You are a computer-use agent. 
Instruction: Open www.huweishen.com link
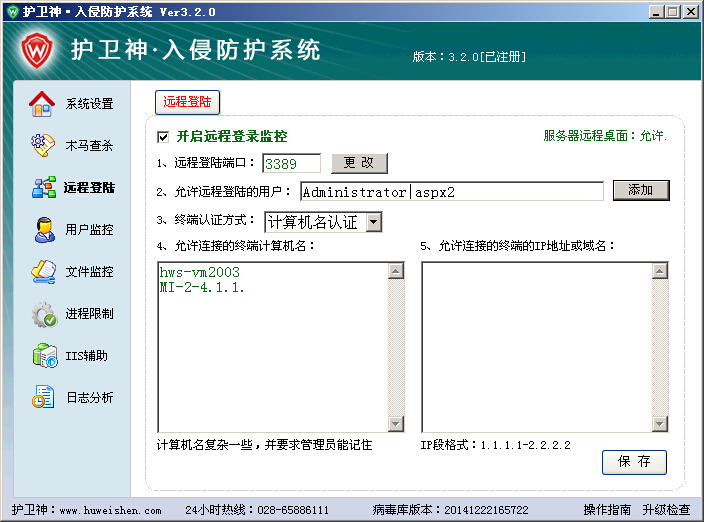pyautogui.click(x=110, y=510)
